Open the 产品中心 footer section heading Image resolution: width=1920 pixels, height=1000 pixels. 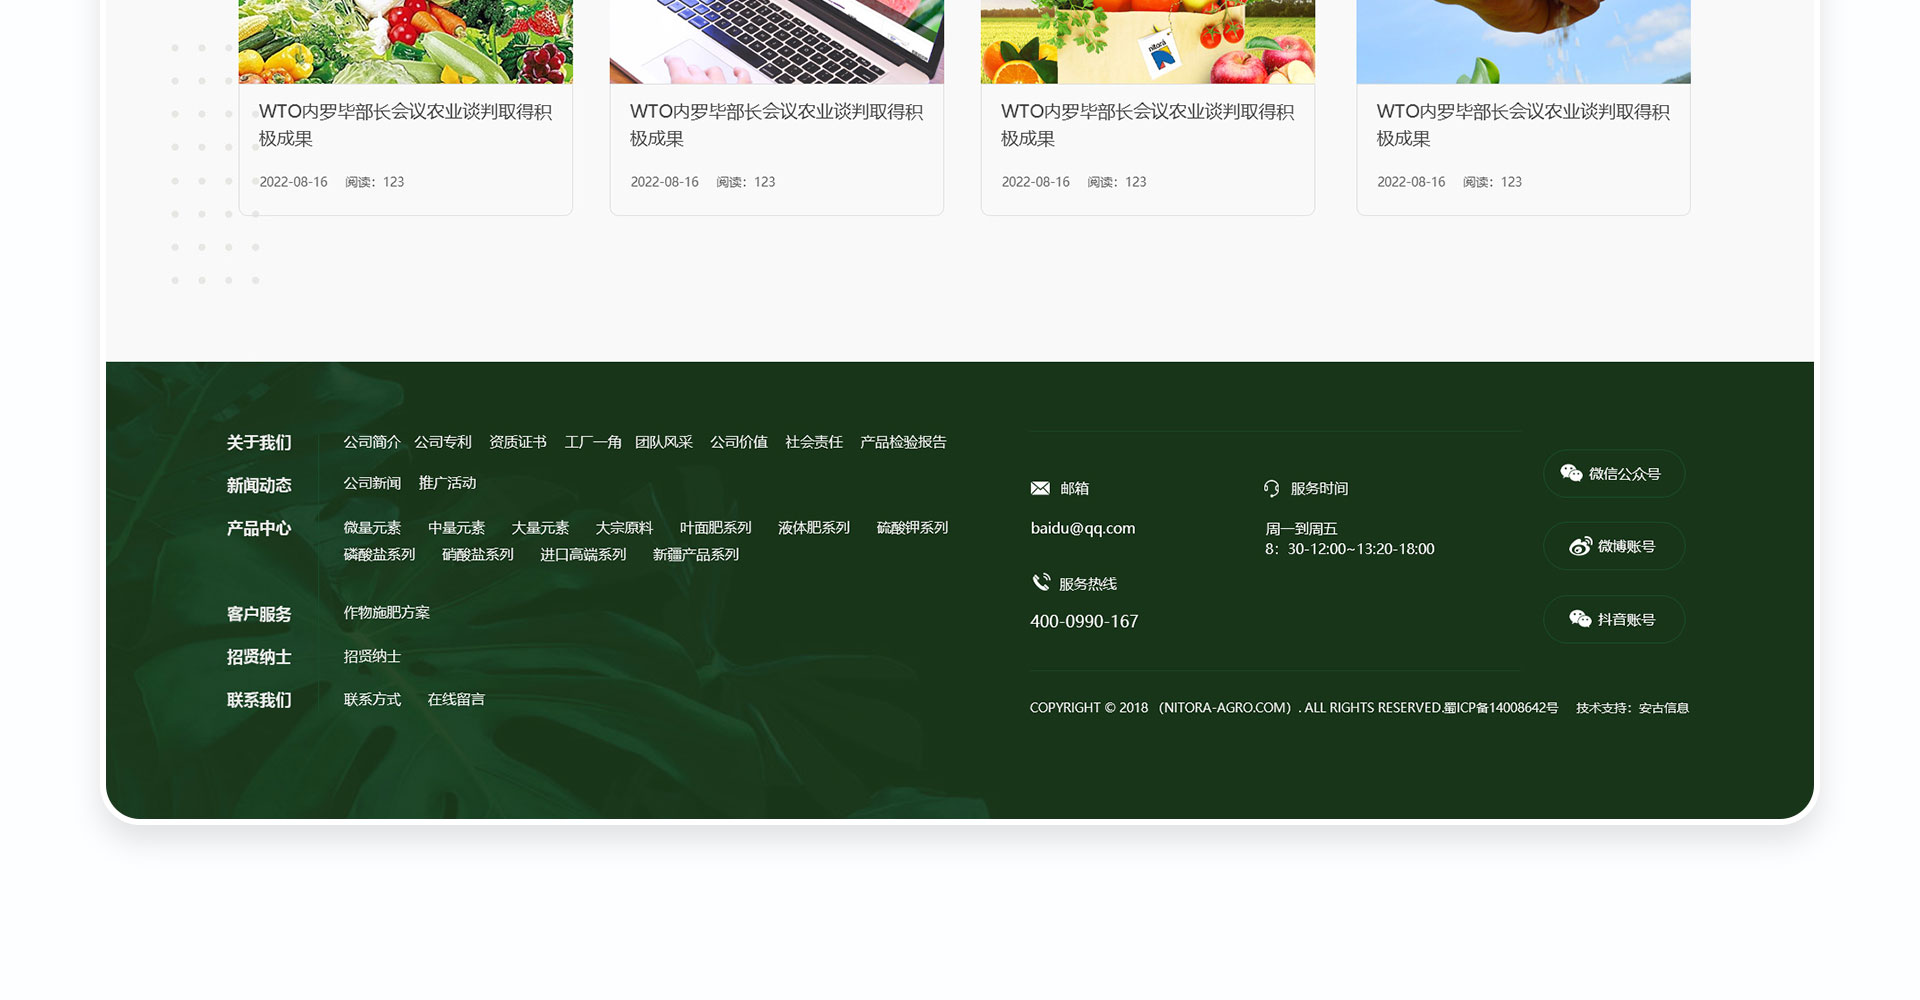pyautogui.click(x=259, y=528)
